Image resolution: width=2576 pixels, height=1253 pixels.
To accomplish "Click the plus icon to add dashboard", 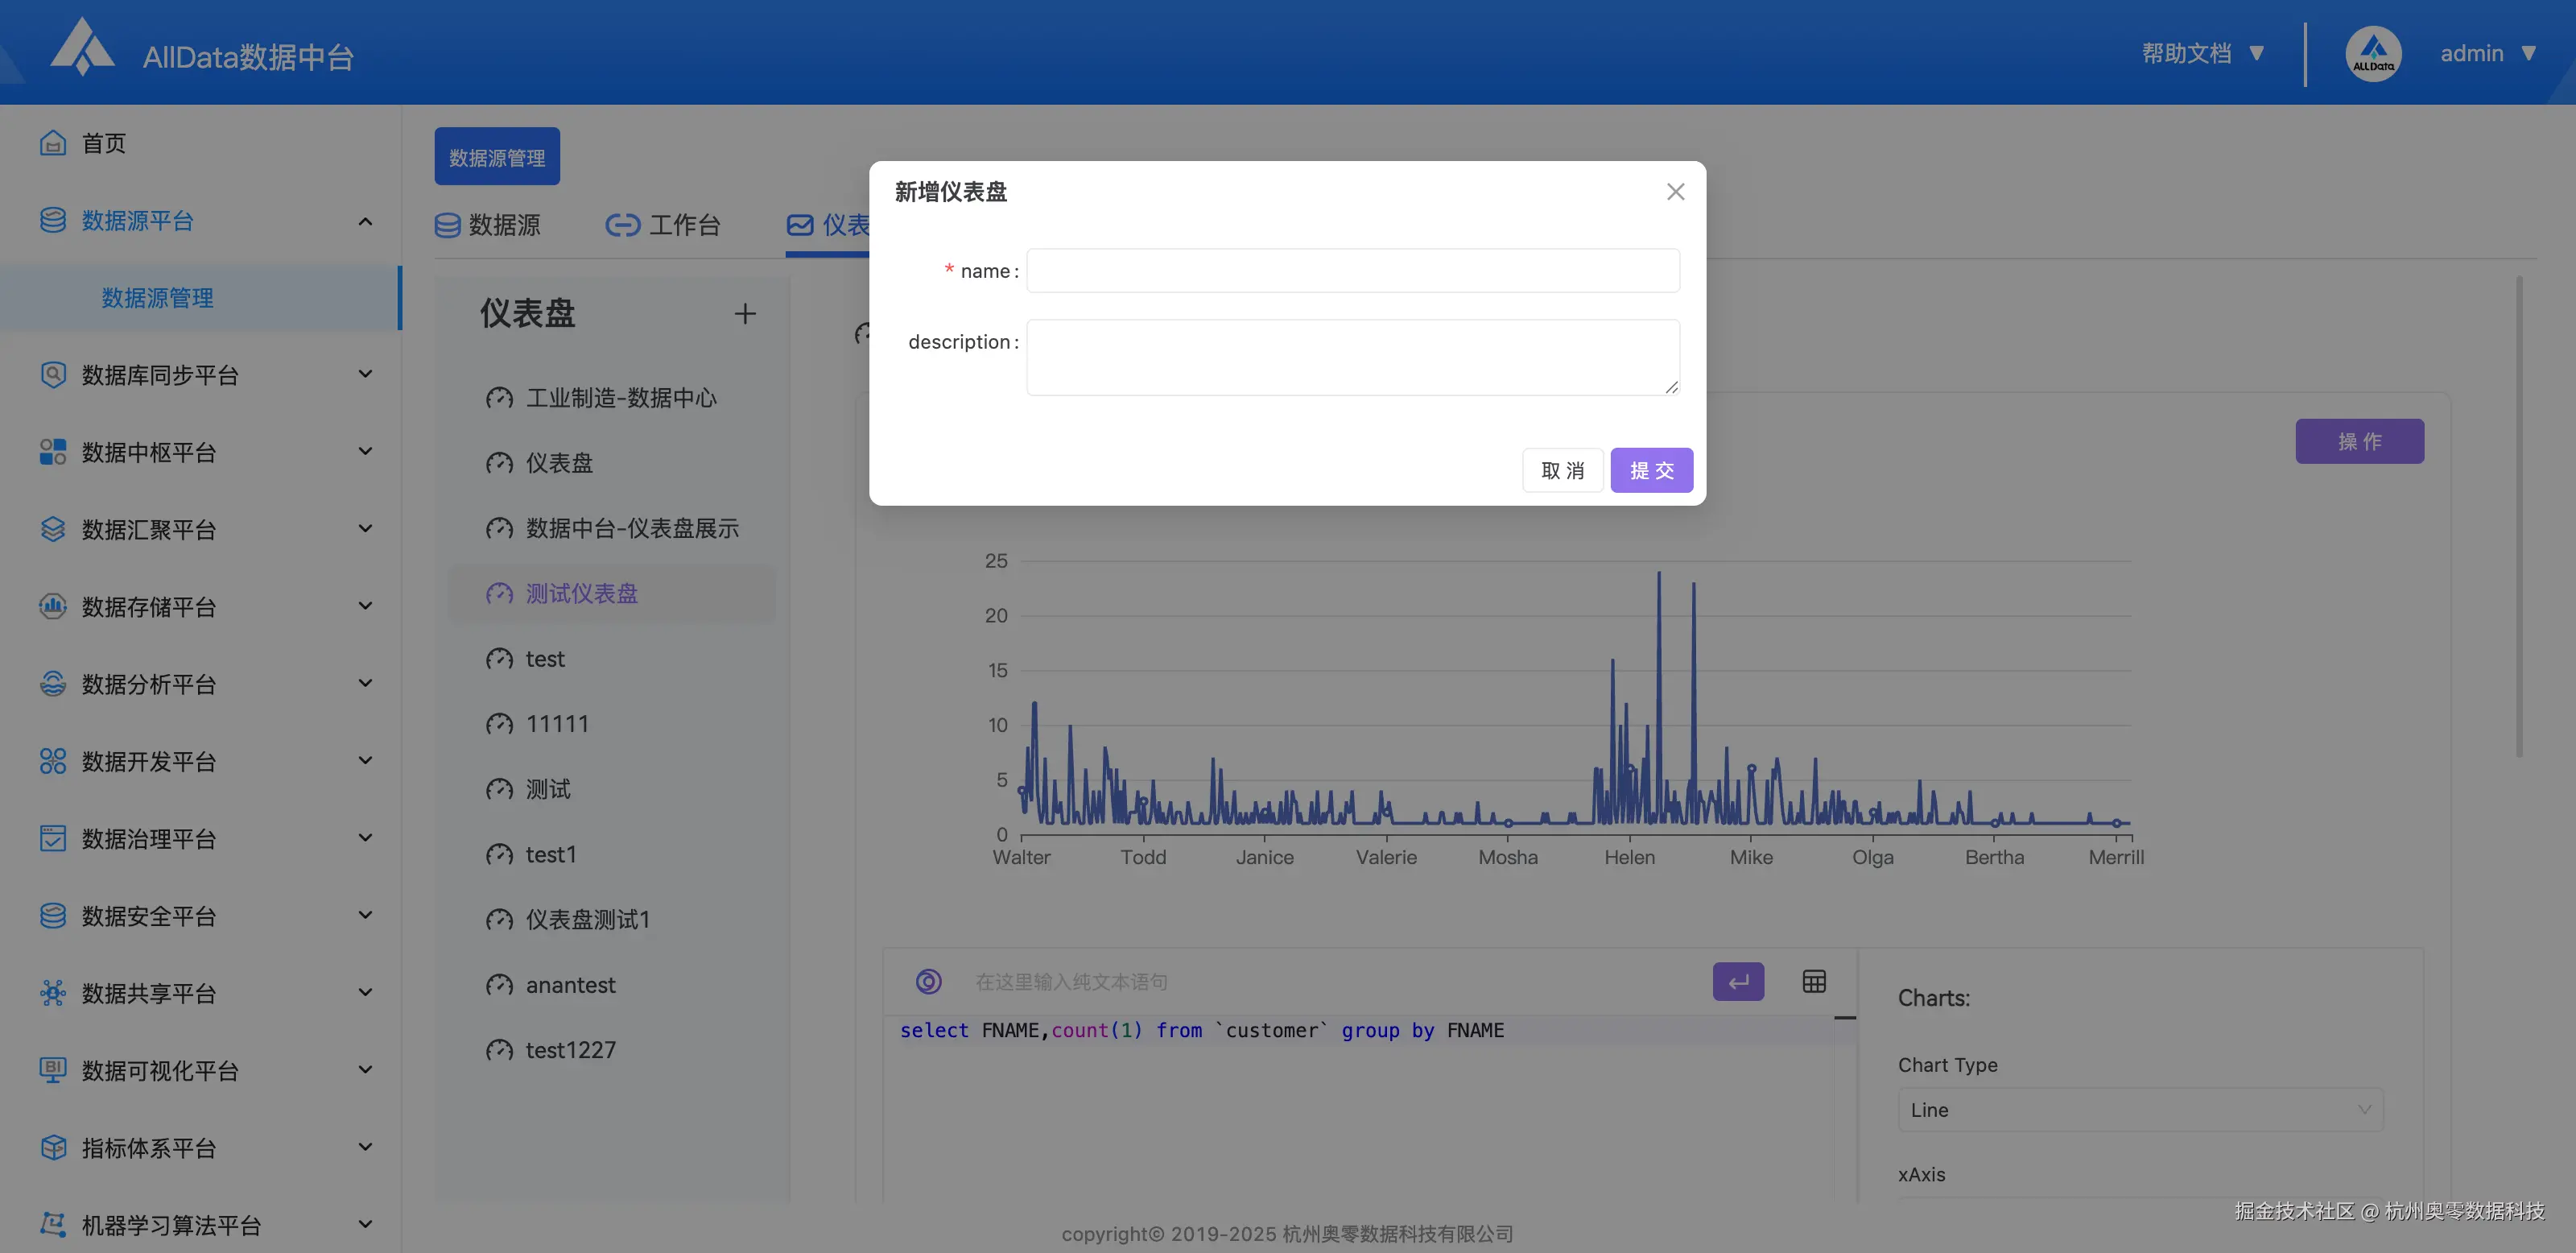I will click(x=745, y=314).
